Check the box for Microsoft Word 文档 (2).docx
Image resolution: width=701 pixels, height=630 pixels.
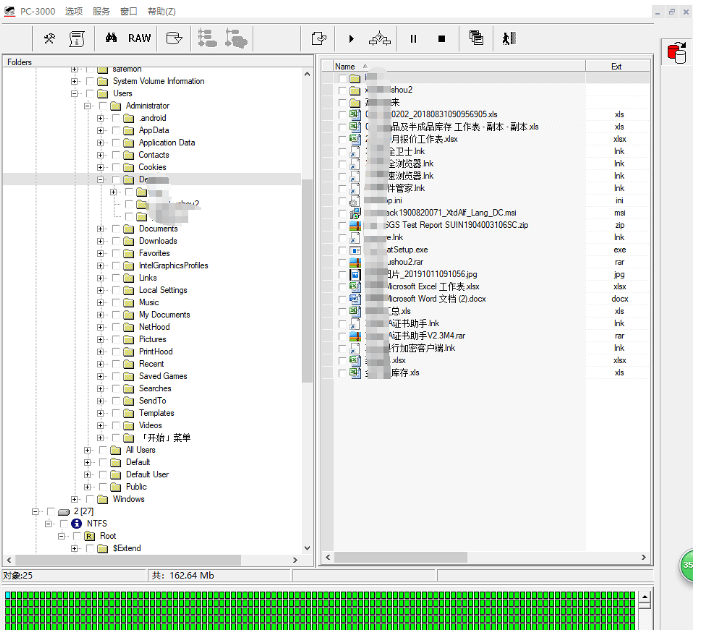pyautogui.click(x=342, y=299)
